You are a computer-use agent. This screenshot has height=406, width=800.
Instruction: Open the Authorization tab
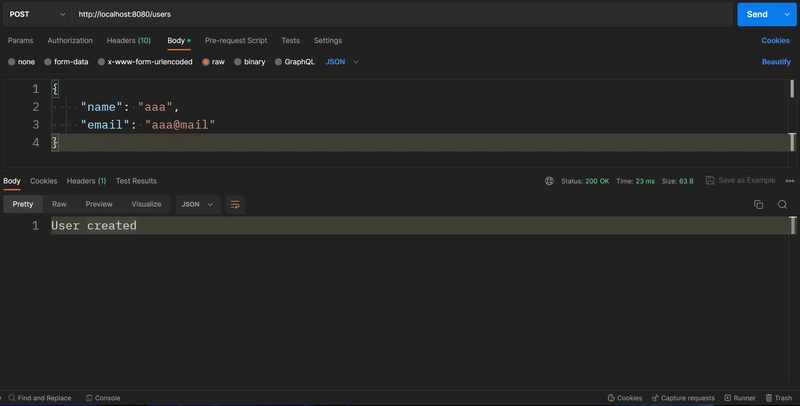pyautogui.click(x=70, y=40)
